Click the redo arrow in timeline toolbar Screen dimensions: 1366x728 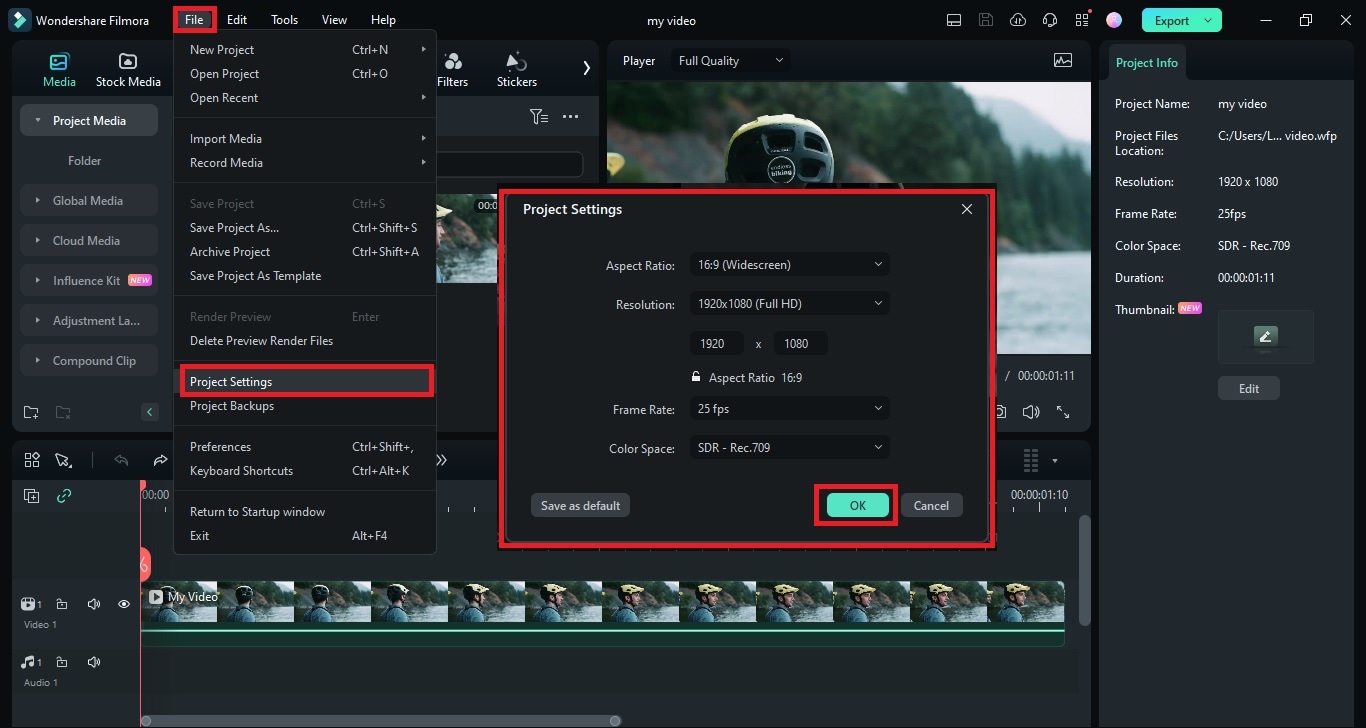(x=160, y=460)
